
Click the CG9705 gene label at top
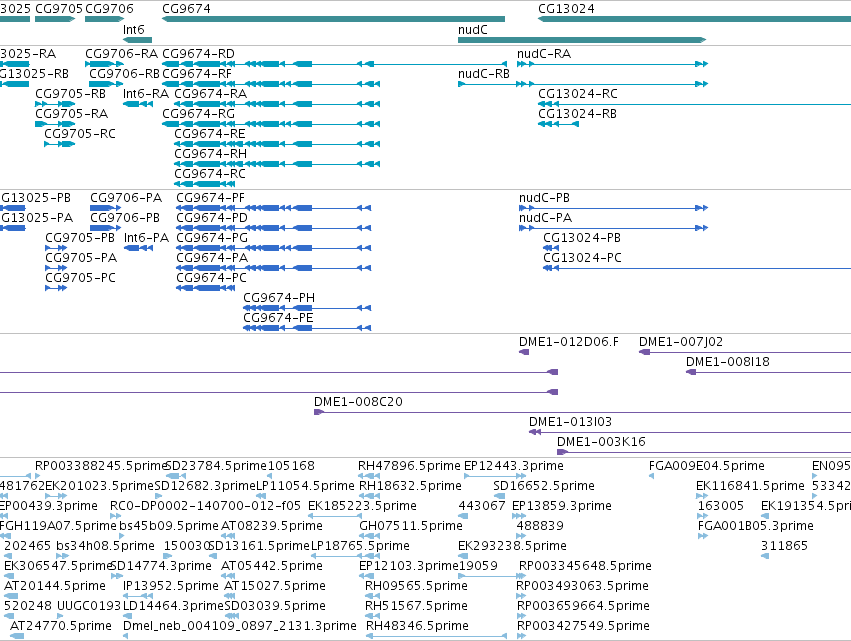click(59, 9)
